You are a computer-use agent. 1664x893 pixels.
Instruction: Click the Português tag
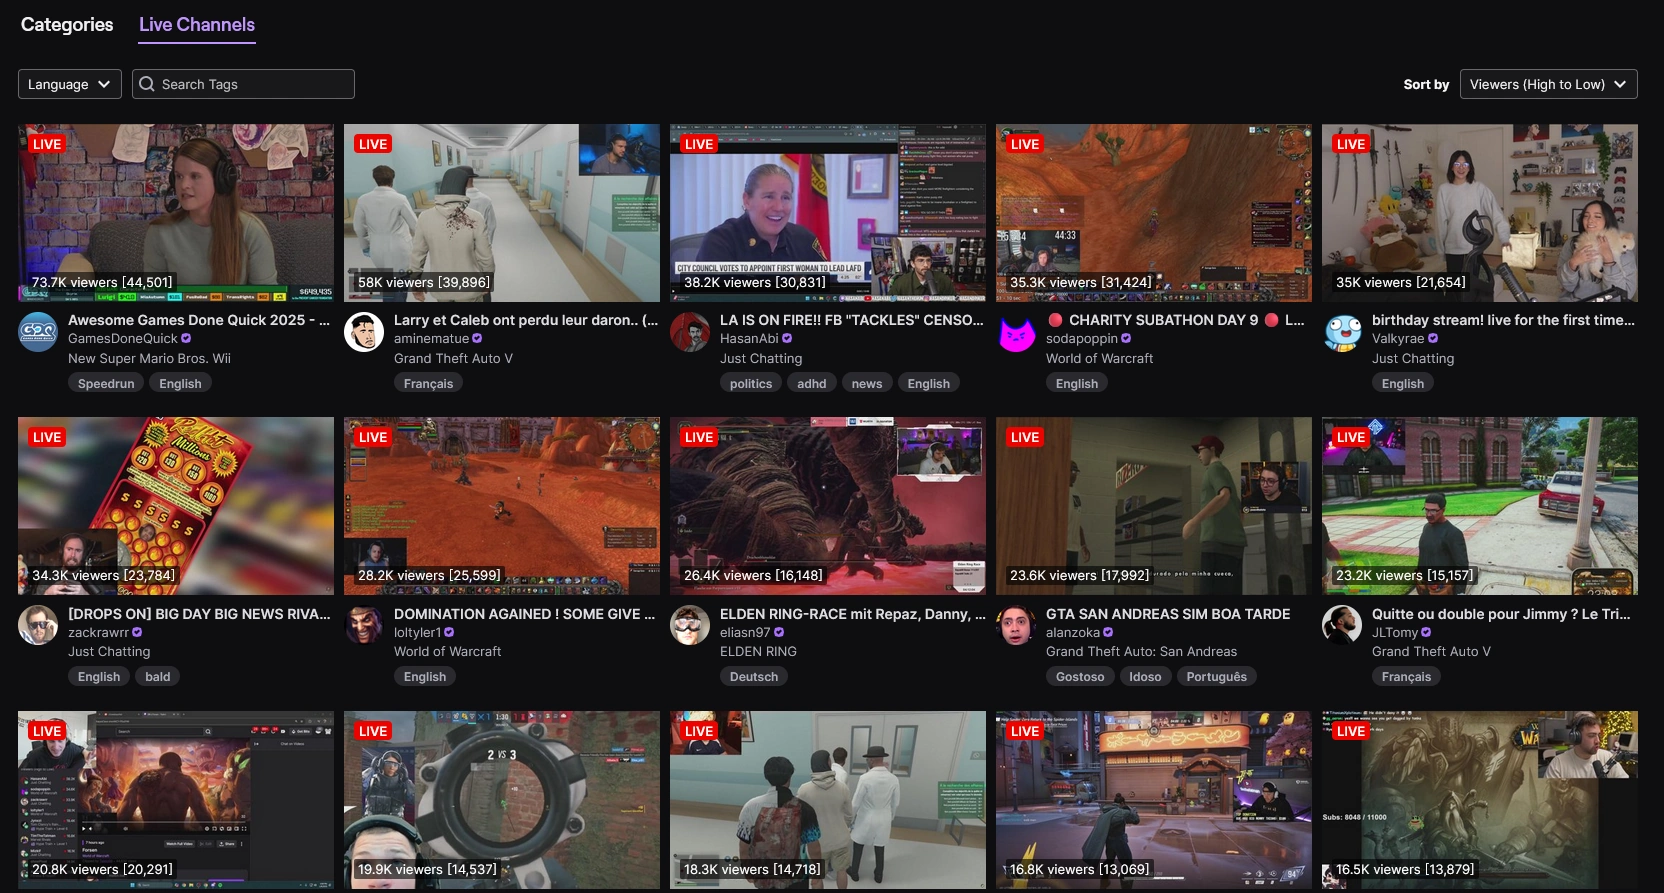(x=1217, y=676)
